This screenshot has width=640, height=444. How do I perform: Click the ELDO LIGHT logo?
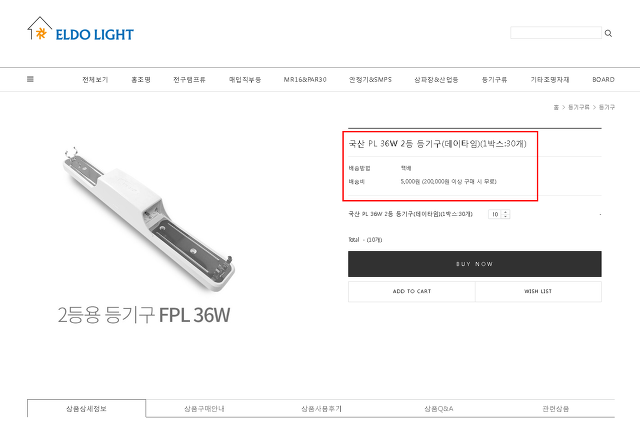[80, 29]
